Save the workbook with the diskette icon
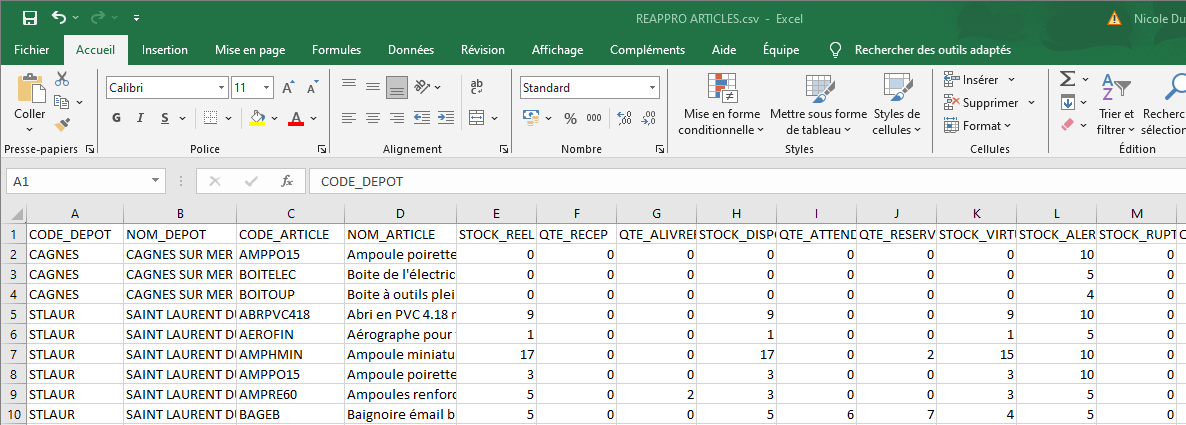 click(29, 18)
